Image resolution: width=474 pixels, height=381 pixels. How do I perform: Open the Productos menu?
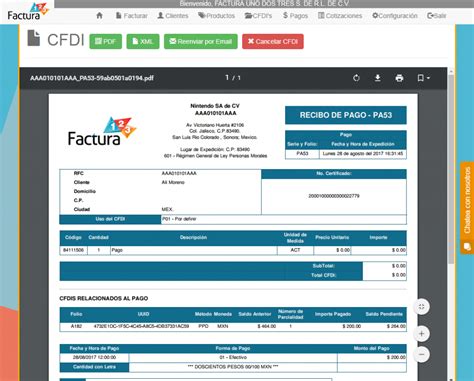[x=216, y=16]
